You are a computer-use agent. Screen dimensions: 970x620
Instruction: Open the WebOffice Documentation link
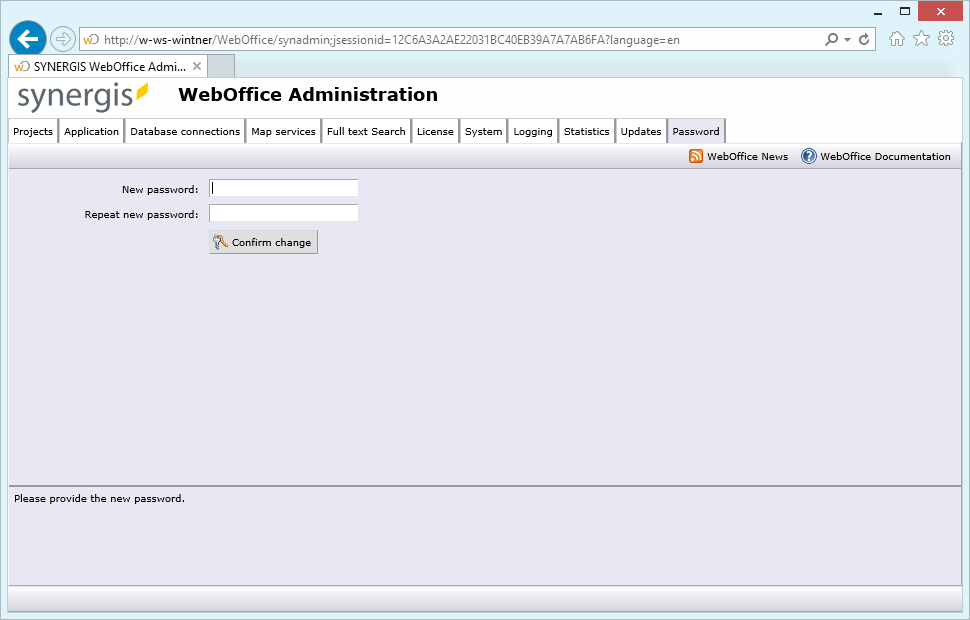885,156
